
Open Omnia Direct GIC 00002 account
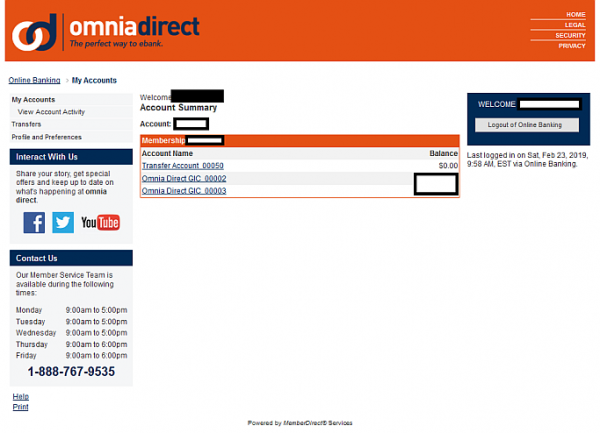pyautogui.click(x=184, y=178)
